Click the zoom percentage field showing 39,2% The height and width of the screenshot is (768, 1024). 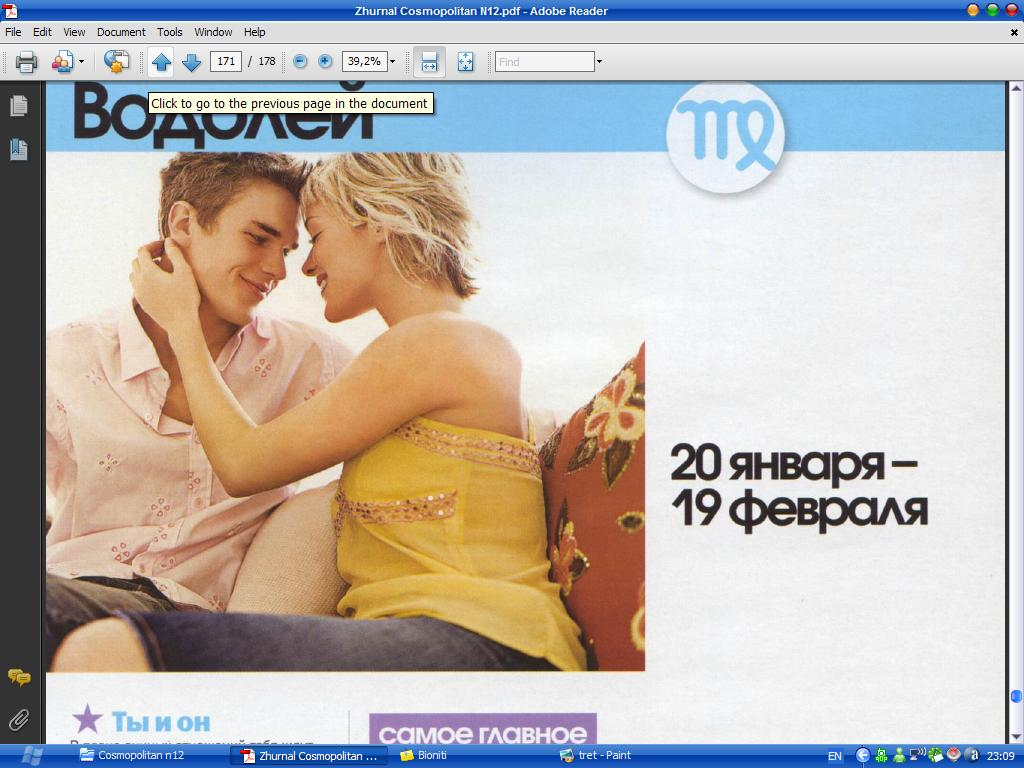364,61
